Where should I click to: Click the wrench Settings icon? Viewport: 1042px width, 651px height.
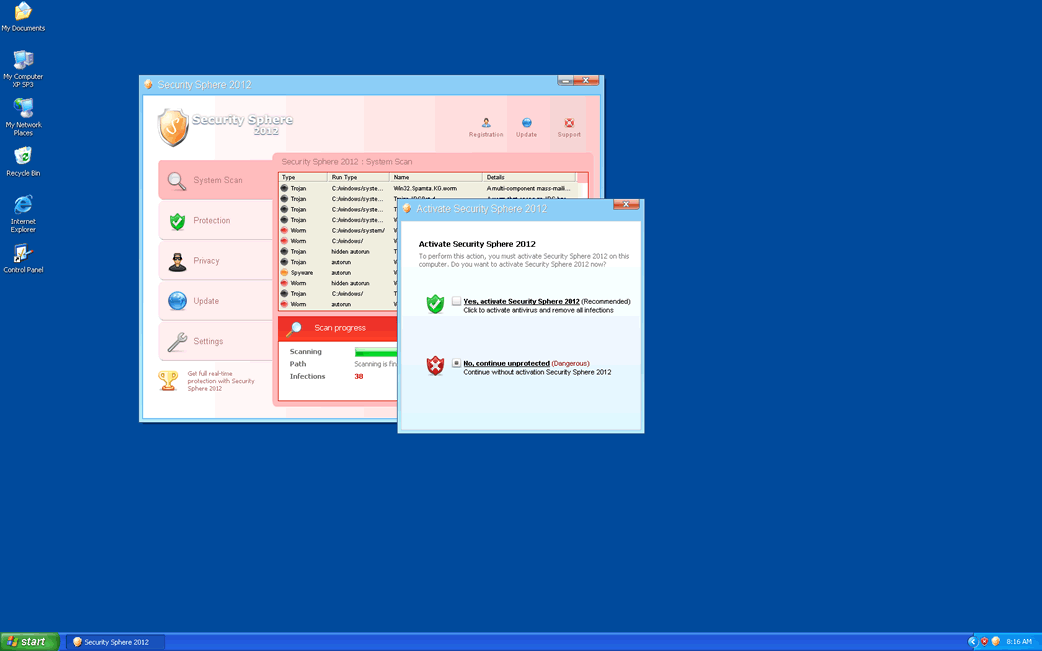click(x=177, y=342)
